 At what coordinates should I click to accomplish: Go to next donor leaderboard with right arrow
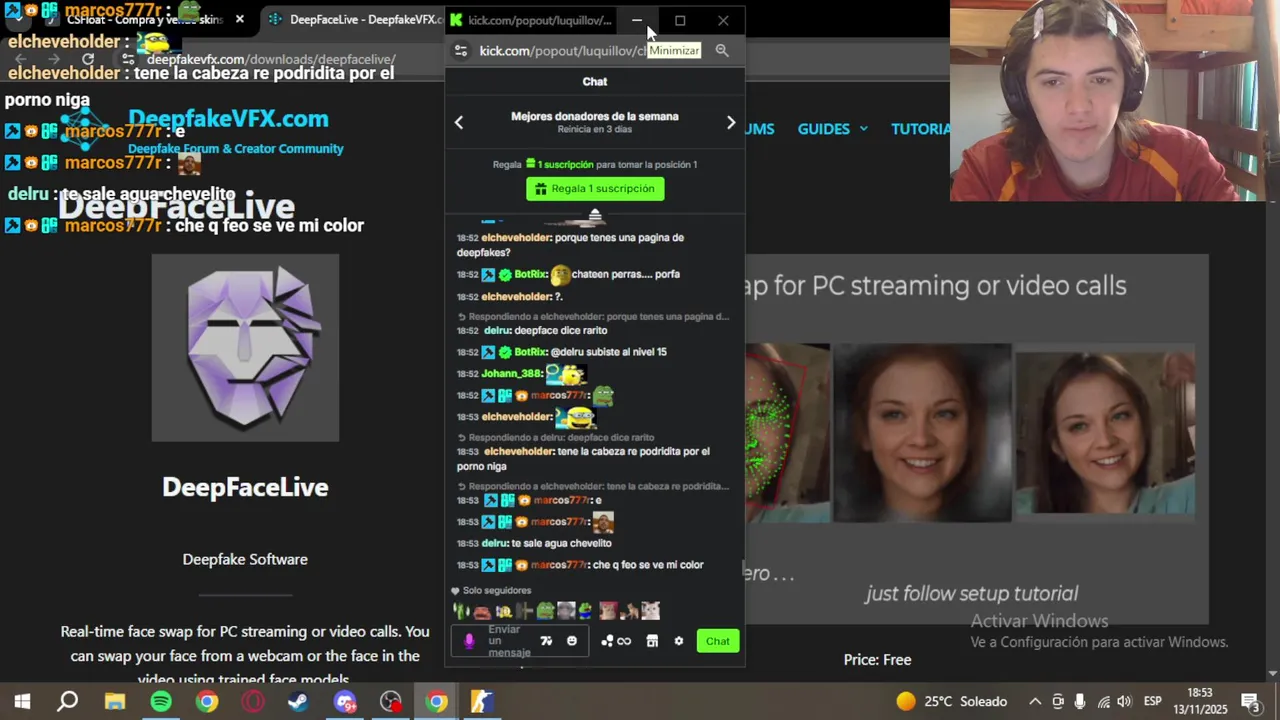point(731,122)
